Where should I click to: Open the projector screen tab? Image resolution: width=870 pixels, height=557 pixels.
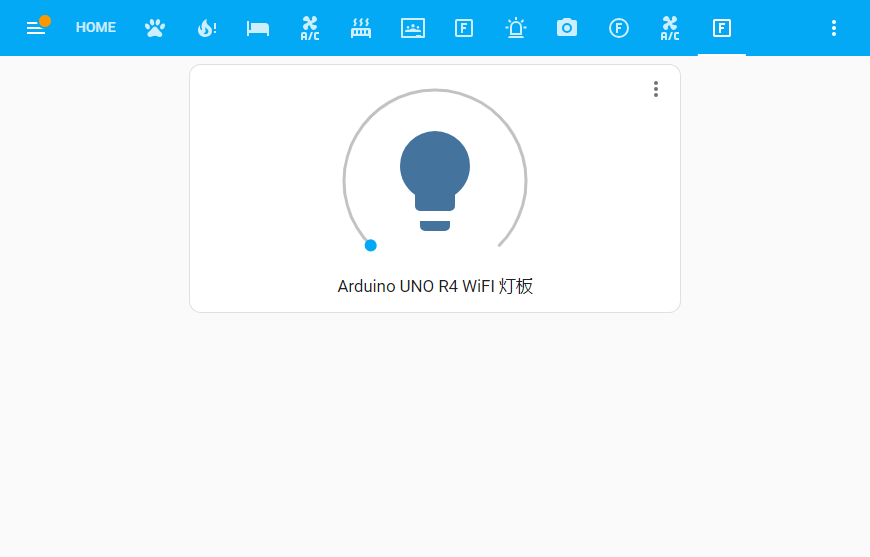[413, 28]
